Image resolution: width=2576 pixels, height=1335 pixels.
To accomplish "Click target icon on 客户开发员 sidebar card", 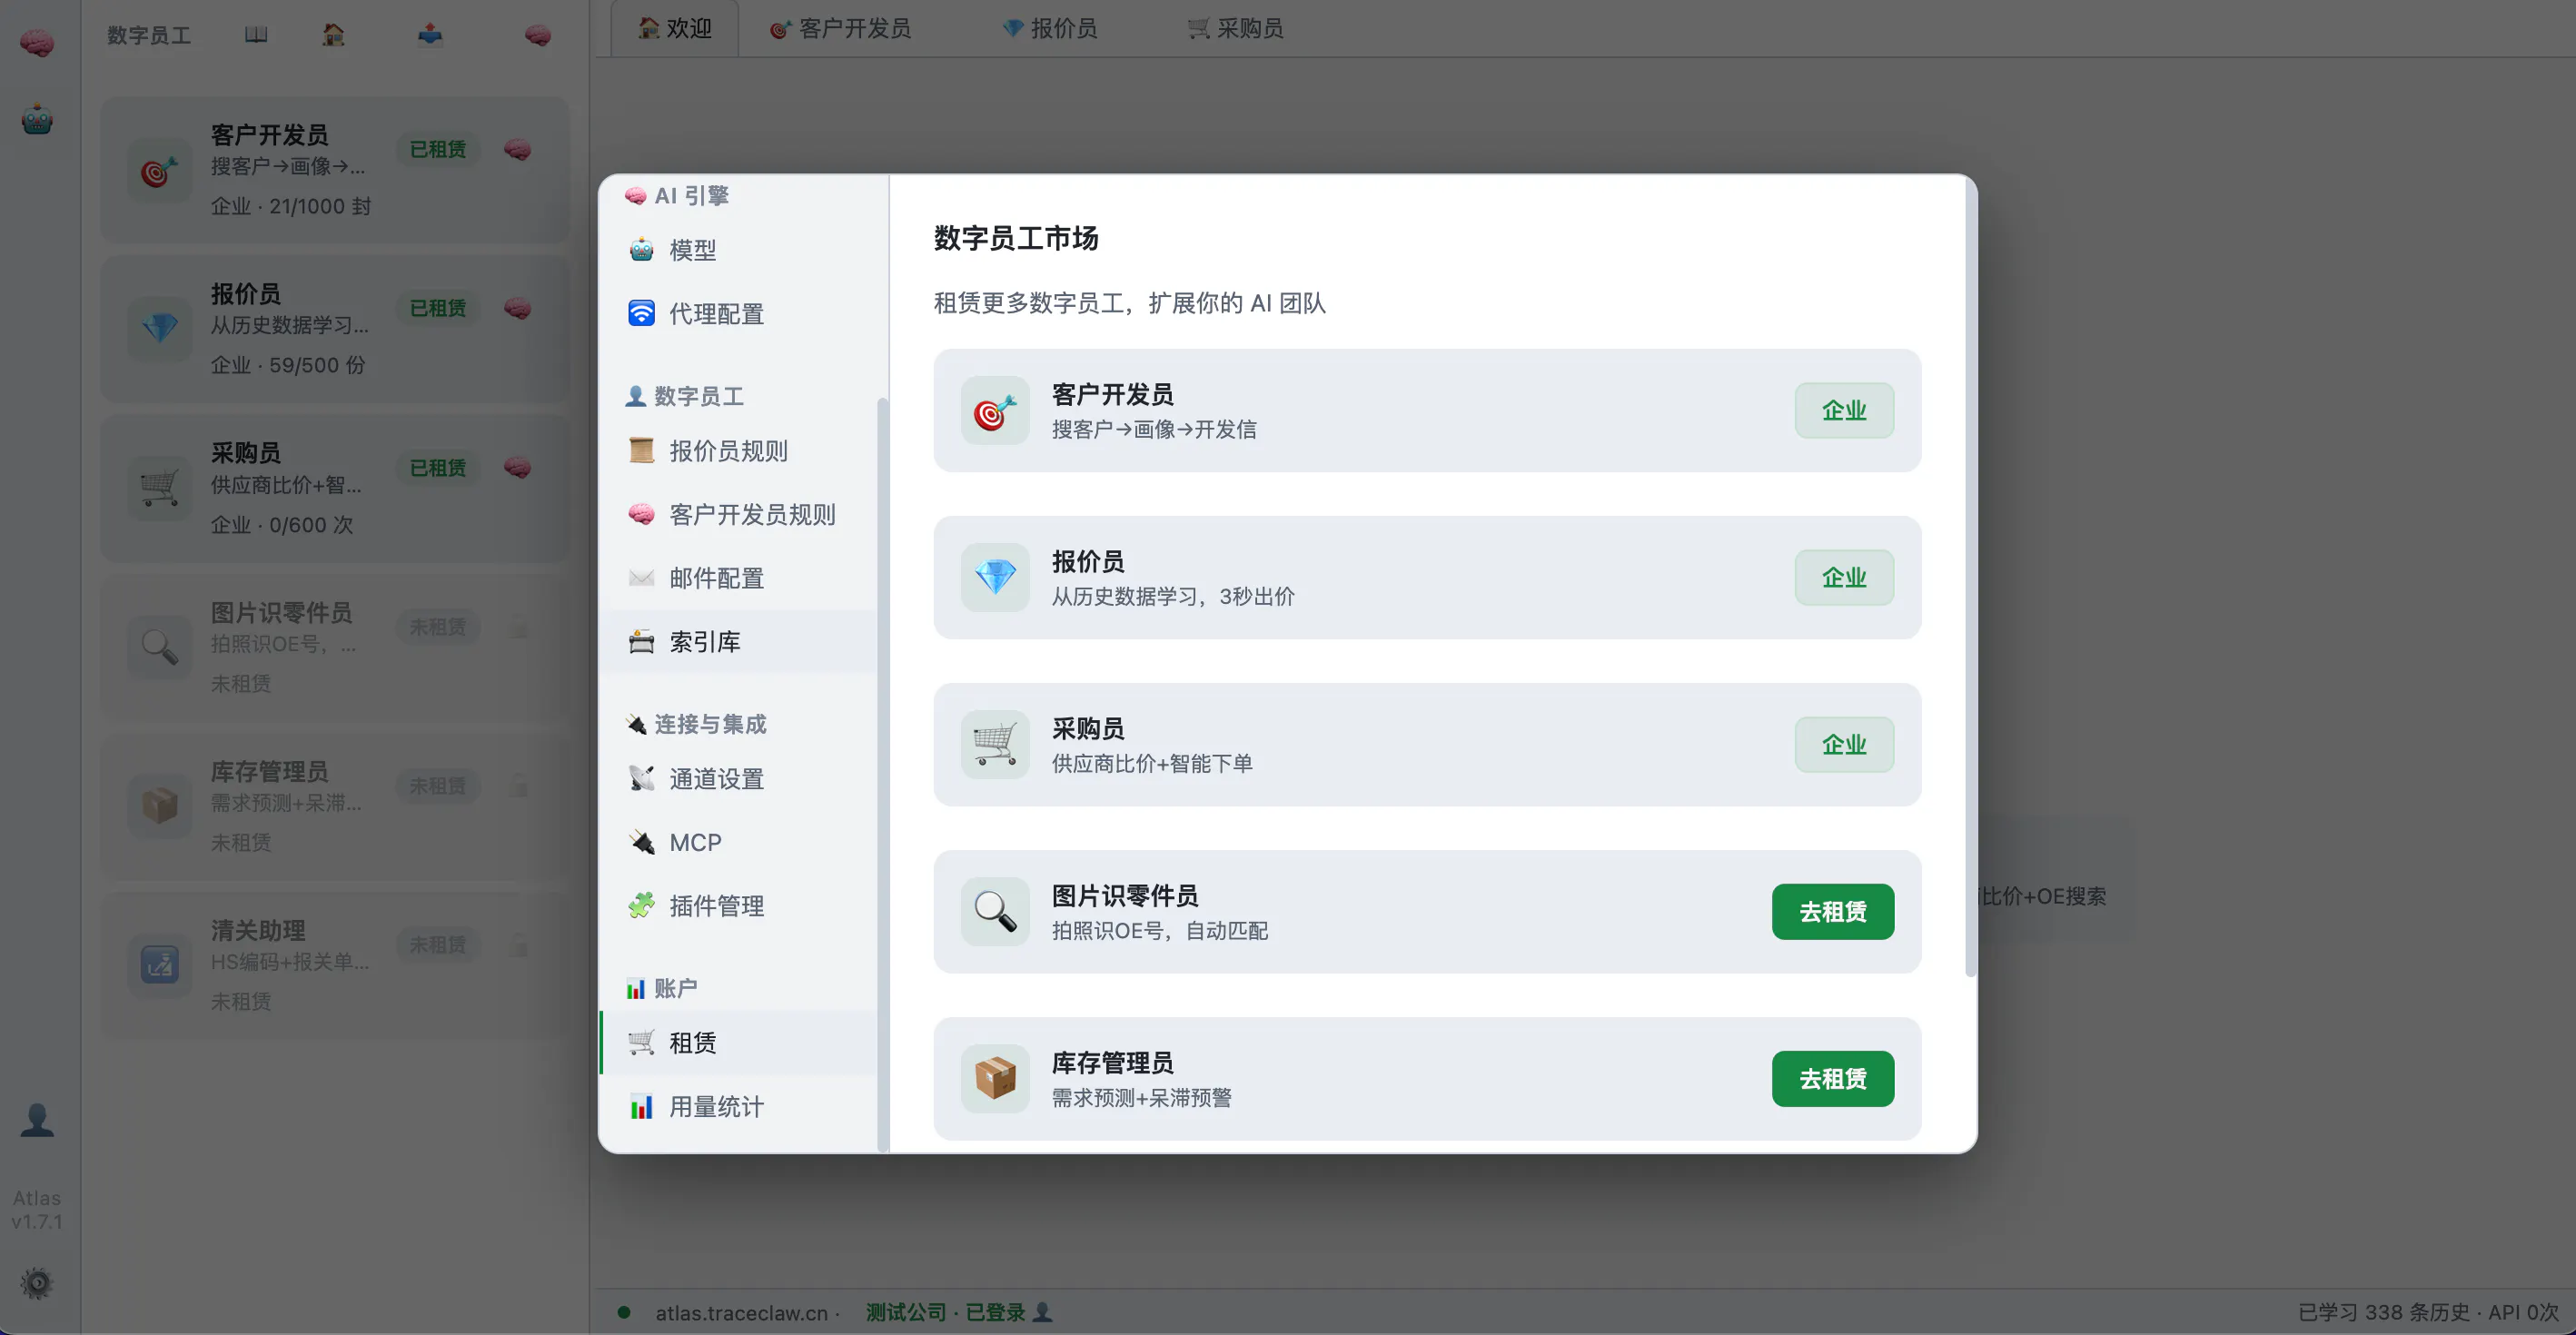I will pyautogui.click(x=160, y=170).
